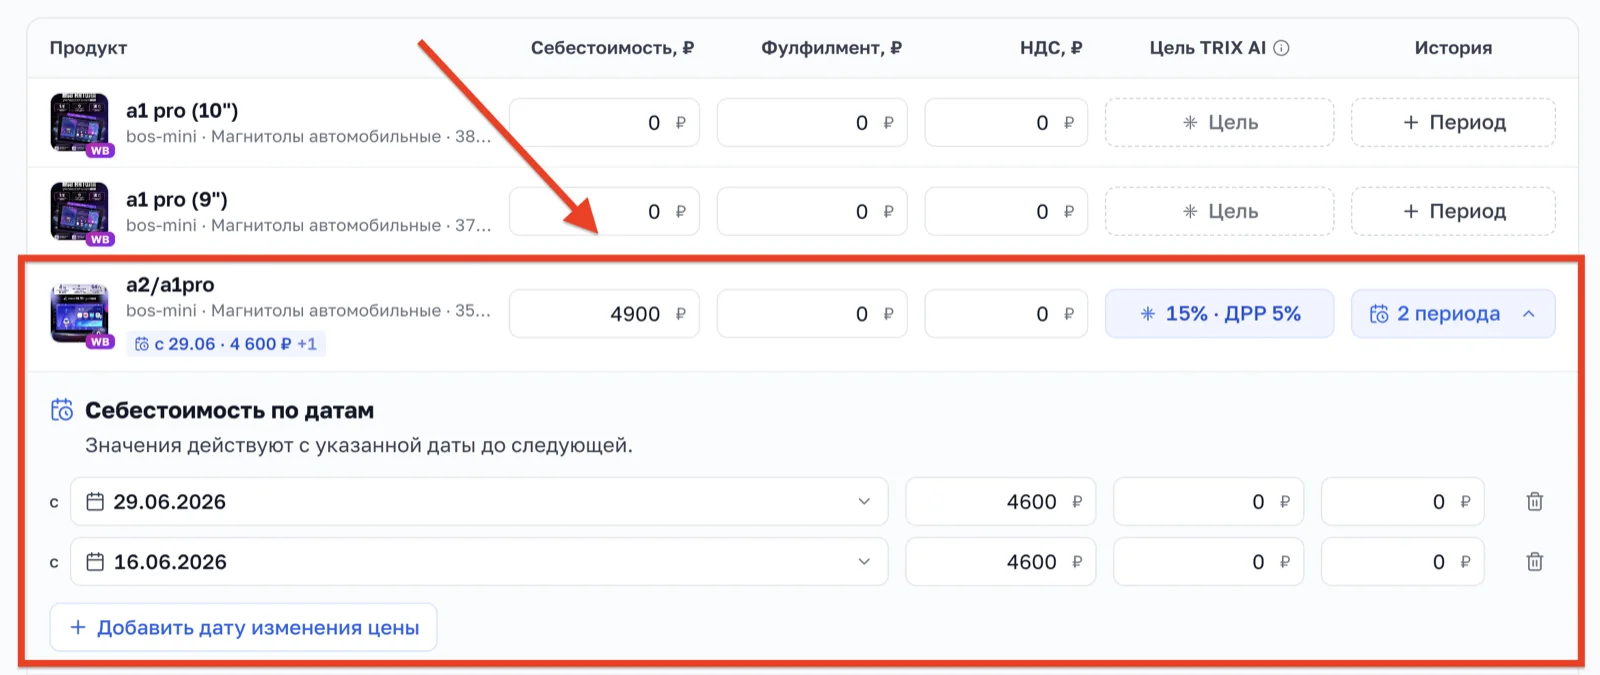1600x675 pixels.
Task: Open the 15% · ДРР 5% target for a2/a1pro
Action: (1219, 314)
